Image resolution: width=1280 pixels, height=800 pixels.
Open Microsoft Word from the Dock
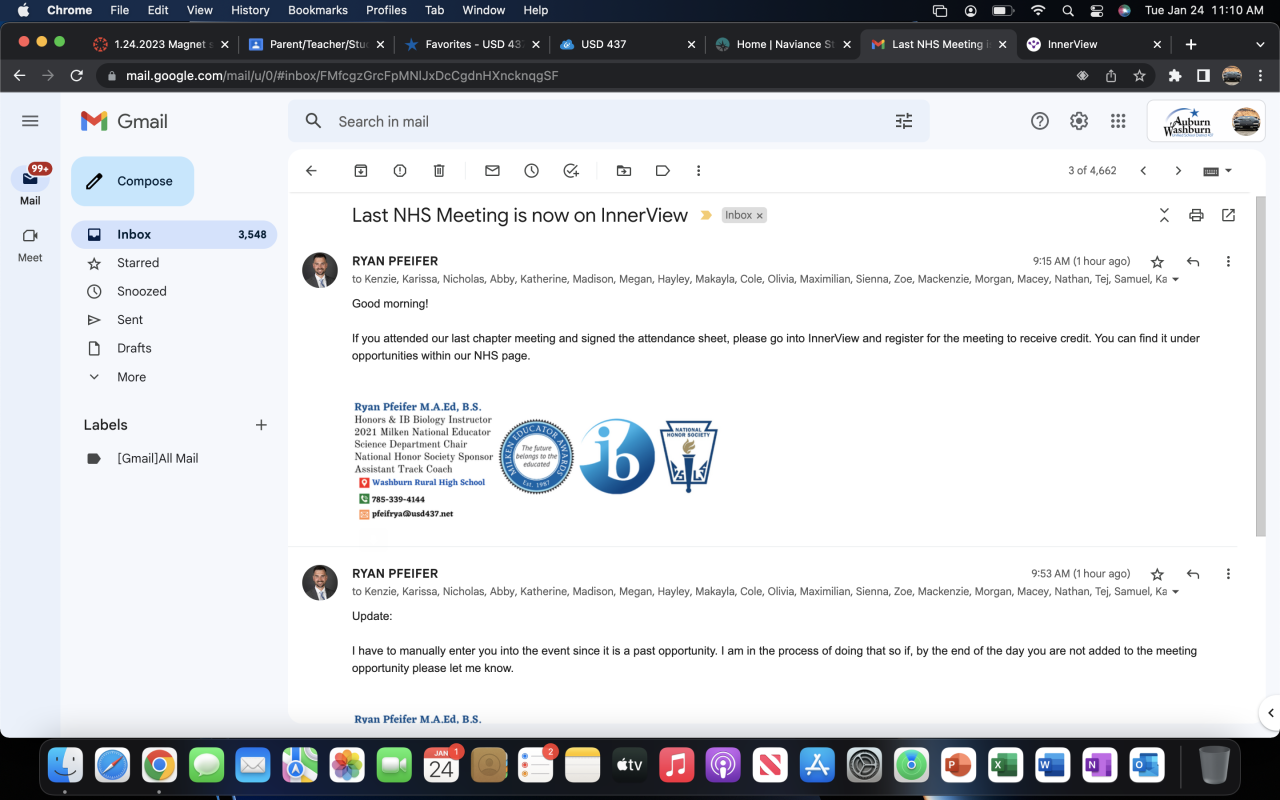pyautogui.click(x=1053, y=765)
